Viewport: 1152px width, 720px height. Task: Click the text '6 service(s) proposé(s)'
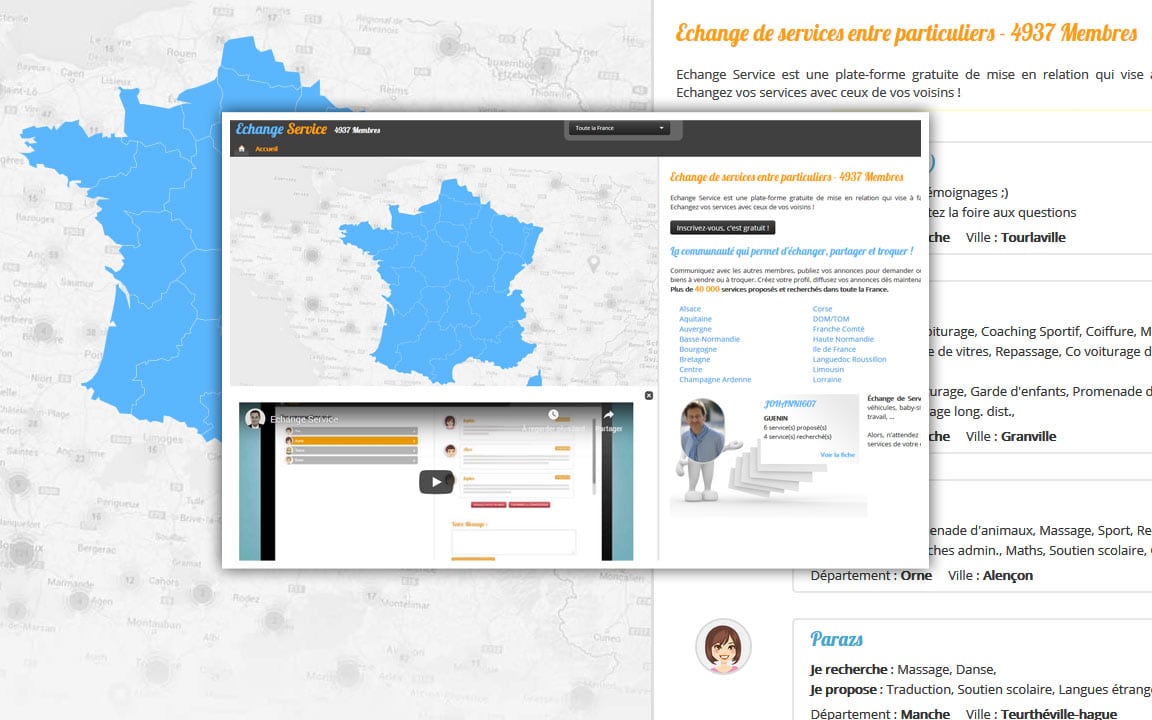point(795,428)
